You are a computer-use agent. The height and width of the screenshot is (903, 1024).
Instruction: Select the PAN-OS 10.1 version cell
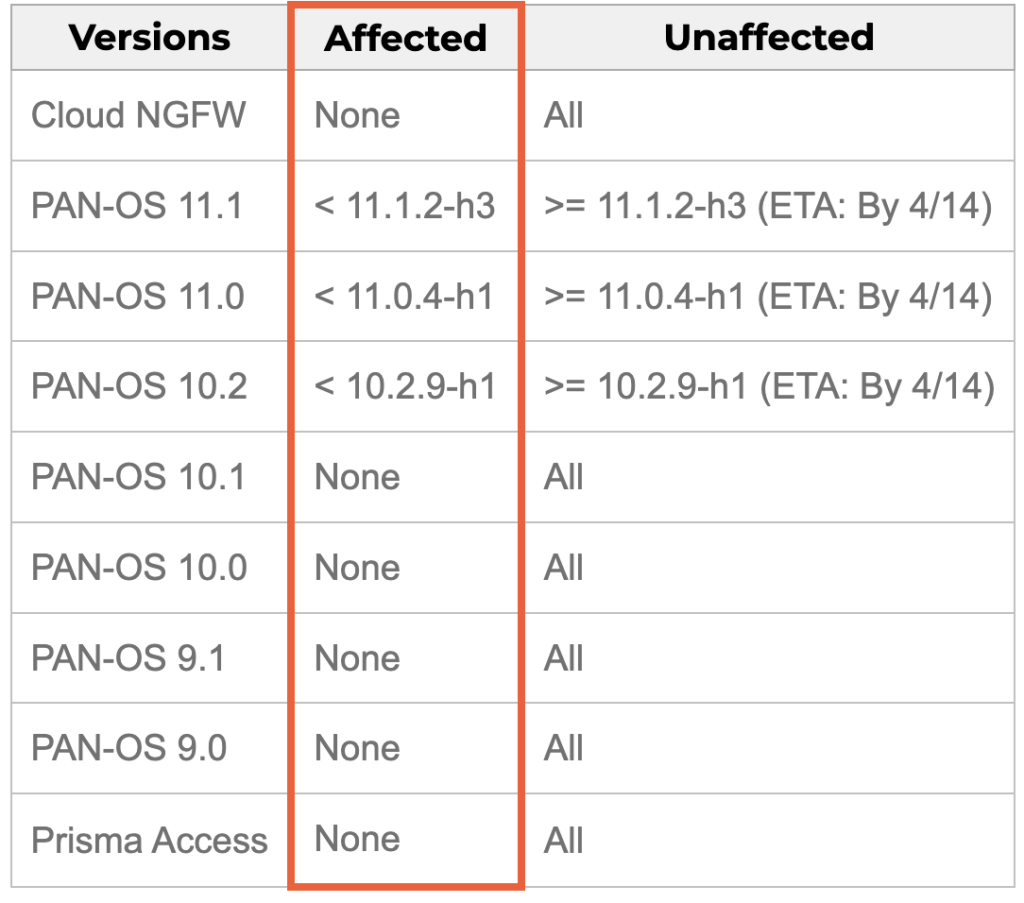137,477
